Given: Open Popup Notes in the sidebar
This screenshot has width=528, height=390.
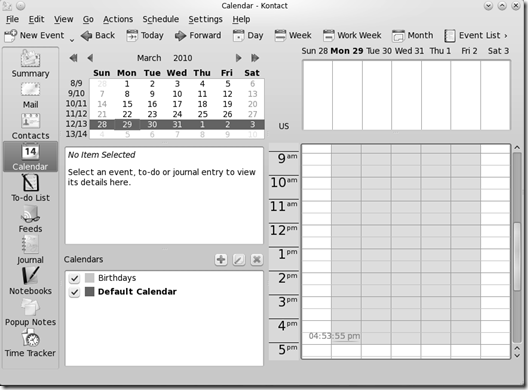Looking at the screenshot, I should click(30, 312).
